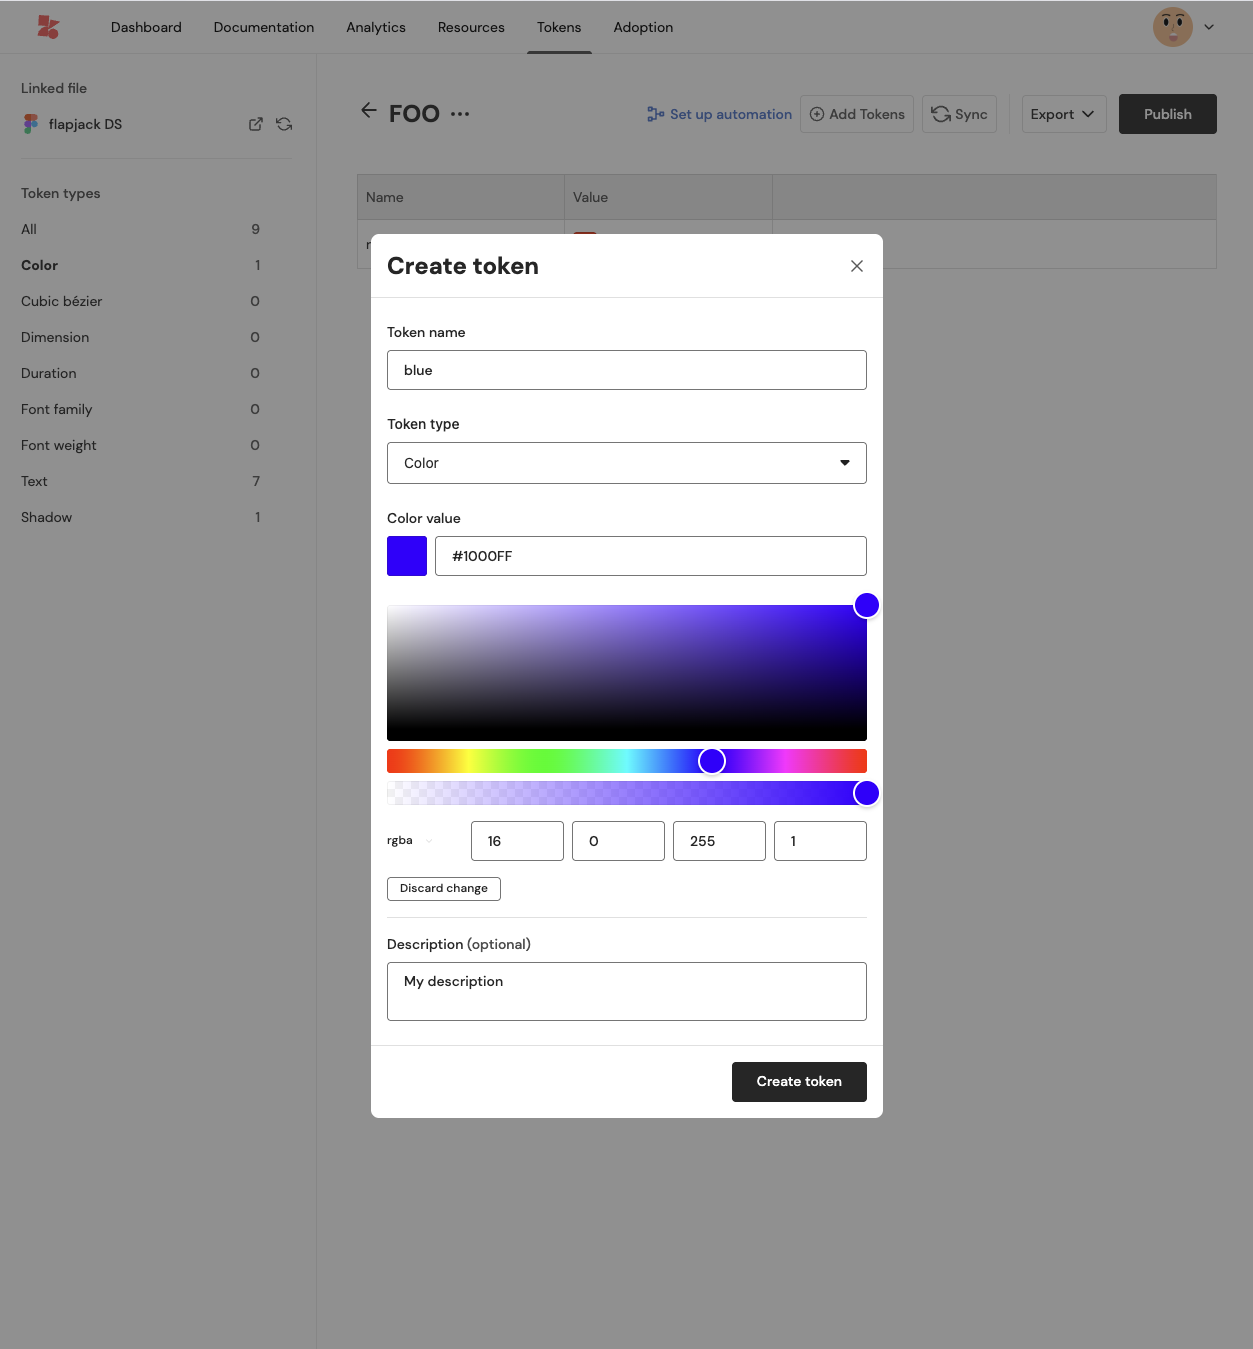The width and height of the screenshot is (1253, 1349).
Task: Switch to the Analytics tab
Action: point(375,27)
